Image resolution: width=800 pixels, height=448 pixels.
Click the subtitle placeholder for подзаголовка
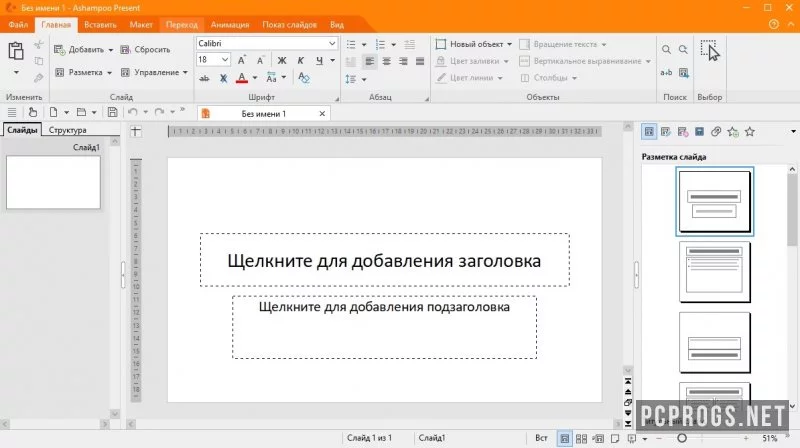pyautogui.click(x=384, y=327)
